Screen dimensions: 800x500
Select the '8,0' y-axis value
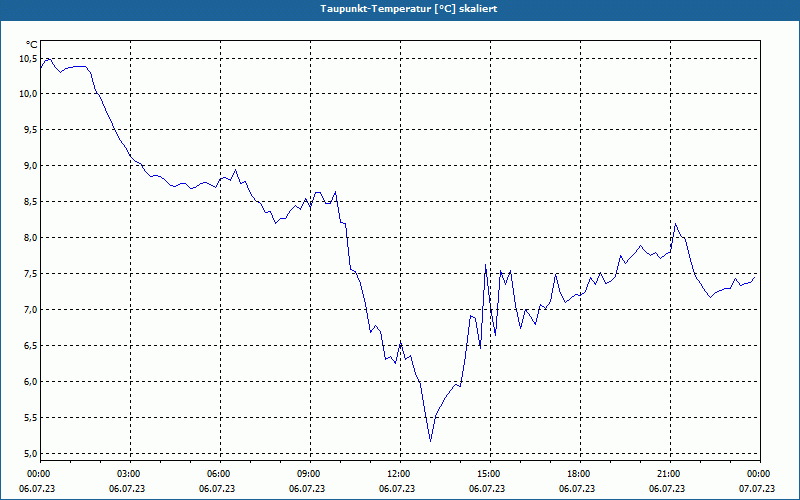tap(30, 238)
